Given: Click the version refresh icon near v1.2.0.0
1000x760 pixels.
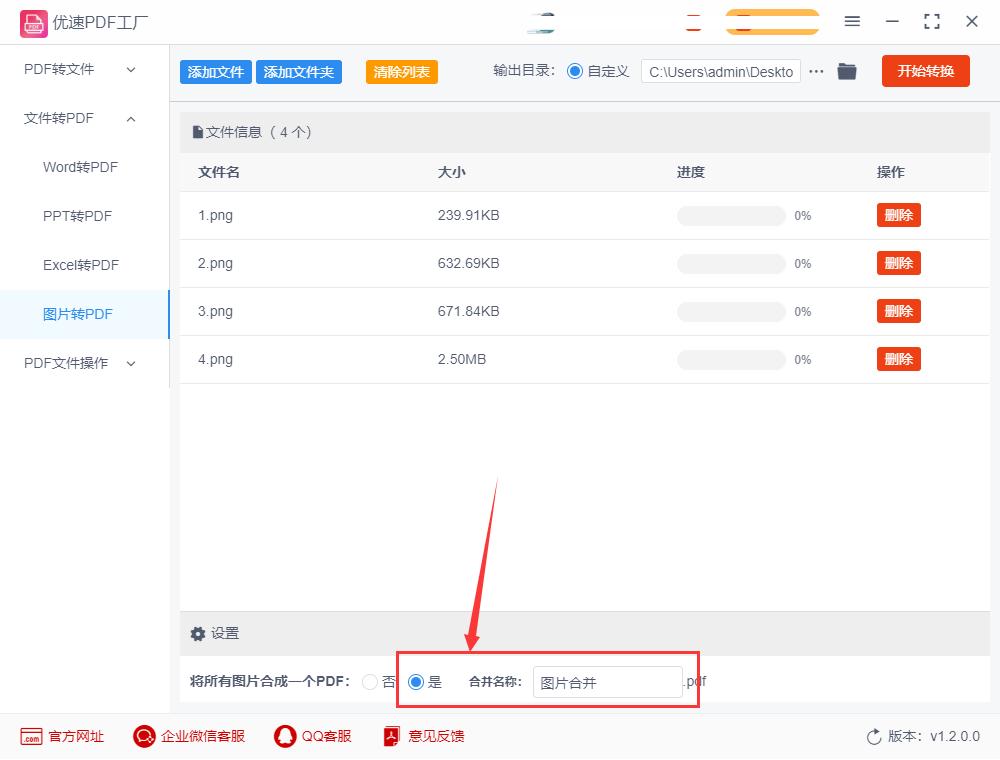Looking at the screenshot, I should pyautogui.click(x=871, y=736).
